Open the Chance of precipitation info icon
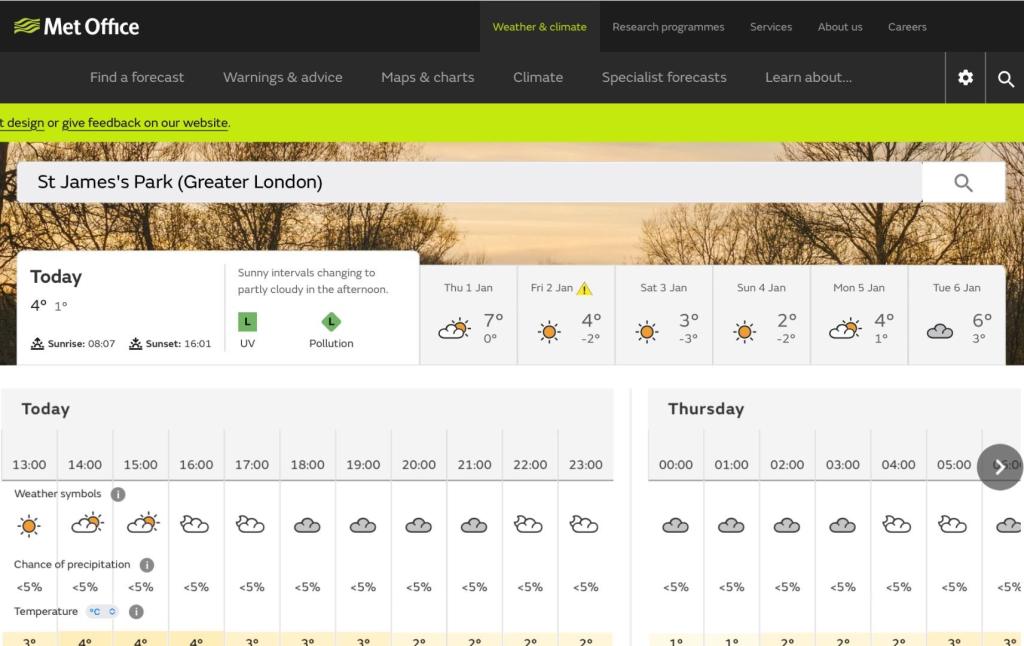 coord(147,565)
